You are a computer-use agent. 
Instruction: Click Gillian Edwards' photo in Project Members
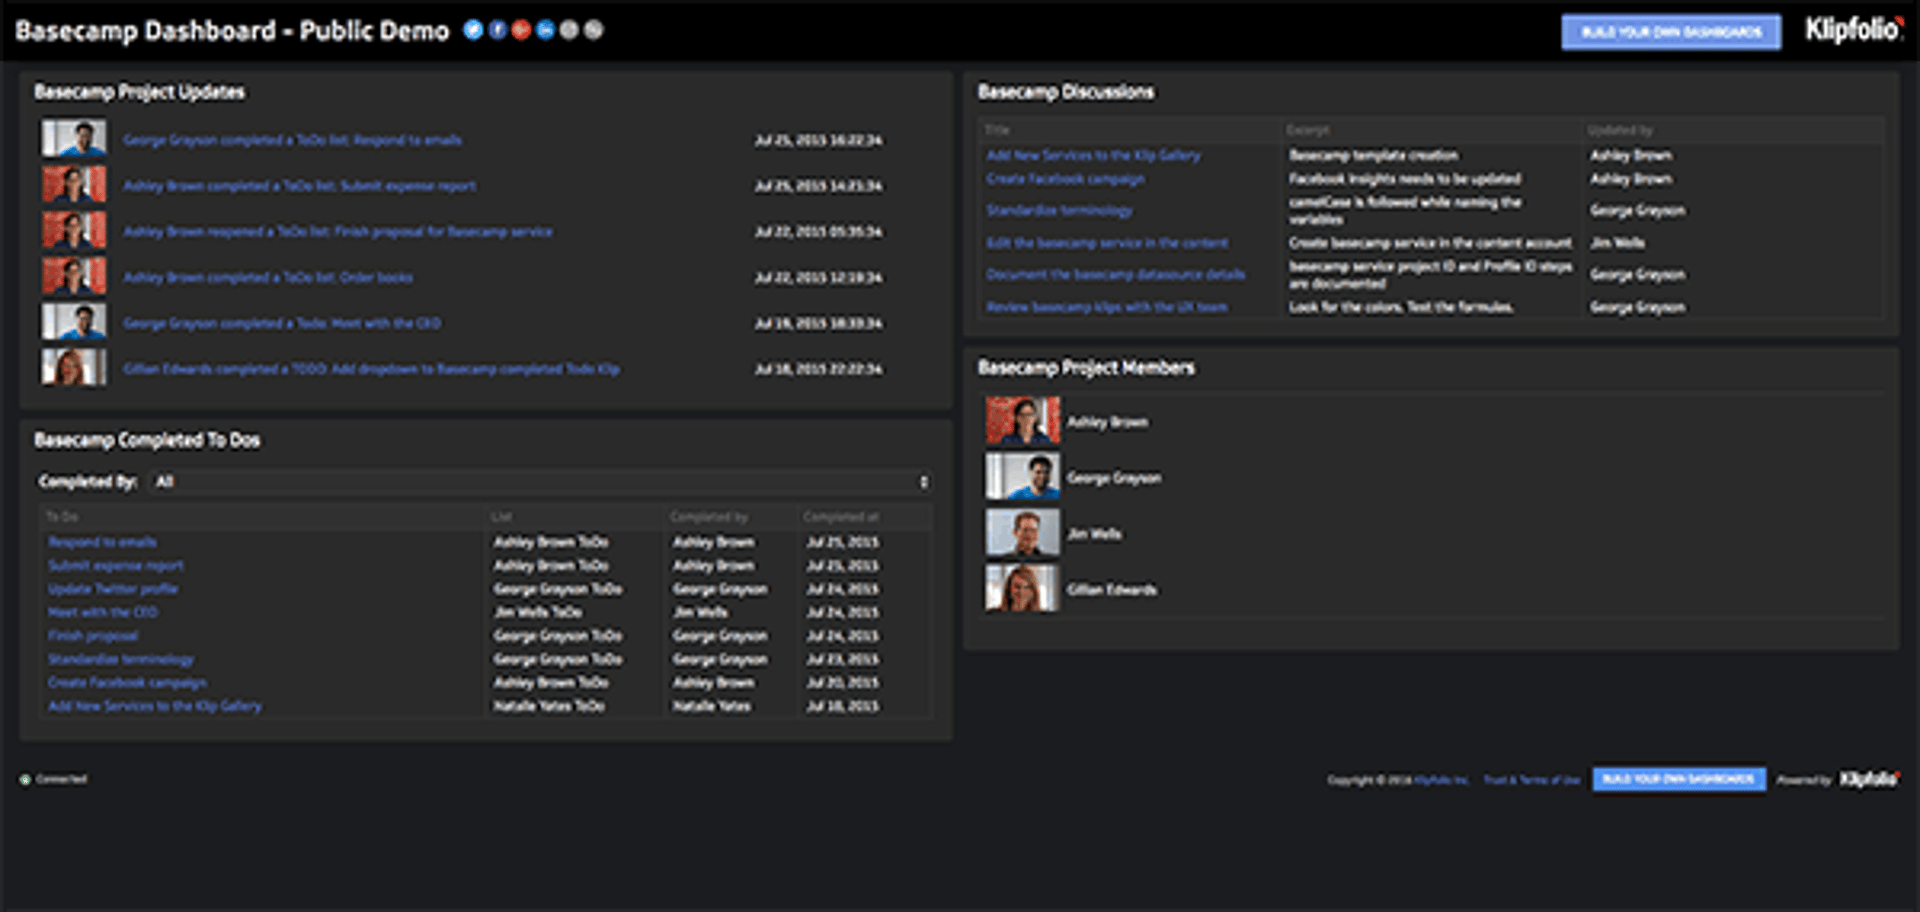pos(1022,589)
